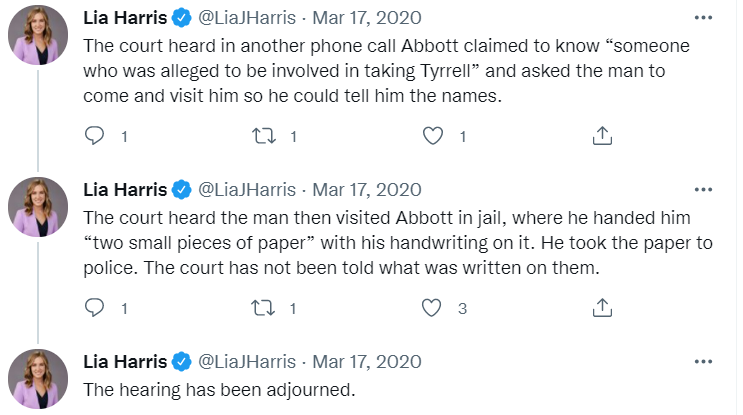Reply to the tweet about another phone call
Screen dimensions: 743x415
[95, 135]
